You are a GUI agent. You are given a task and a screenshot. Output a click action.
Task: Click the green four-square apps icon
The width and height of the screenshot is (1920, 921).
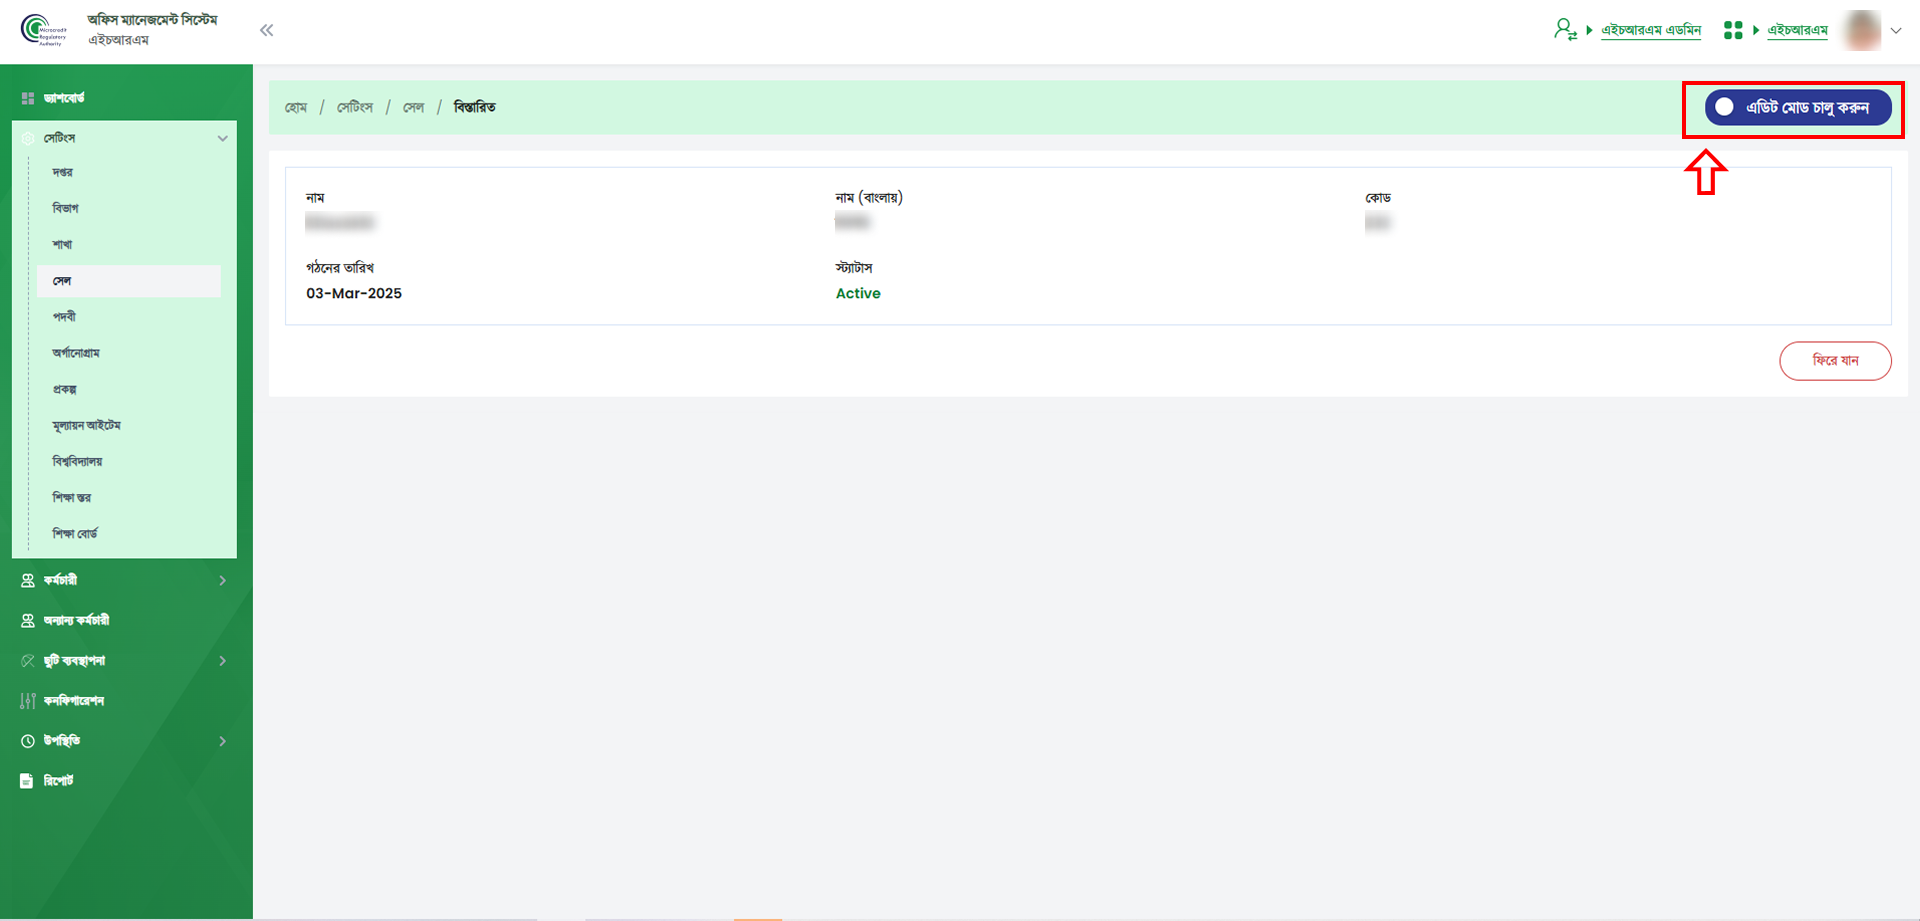[1733, 30]
